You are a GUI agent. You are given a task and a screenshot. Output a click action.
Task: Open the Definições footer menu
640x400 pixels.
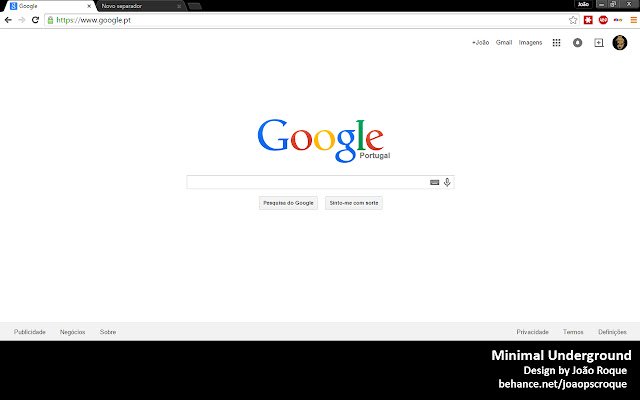click(612, 332)
